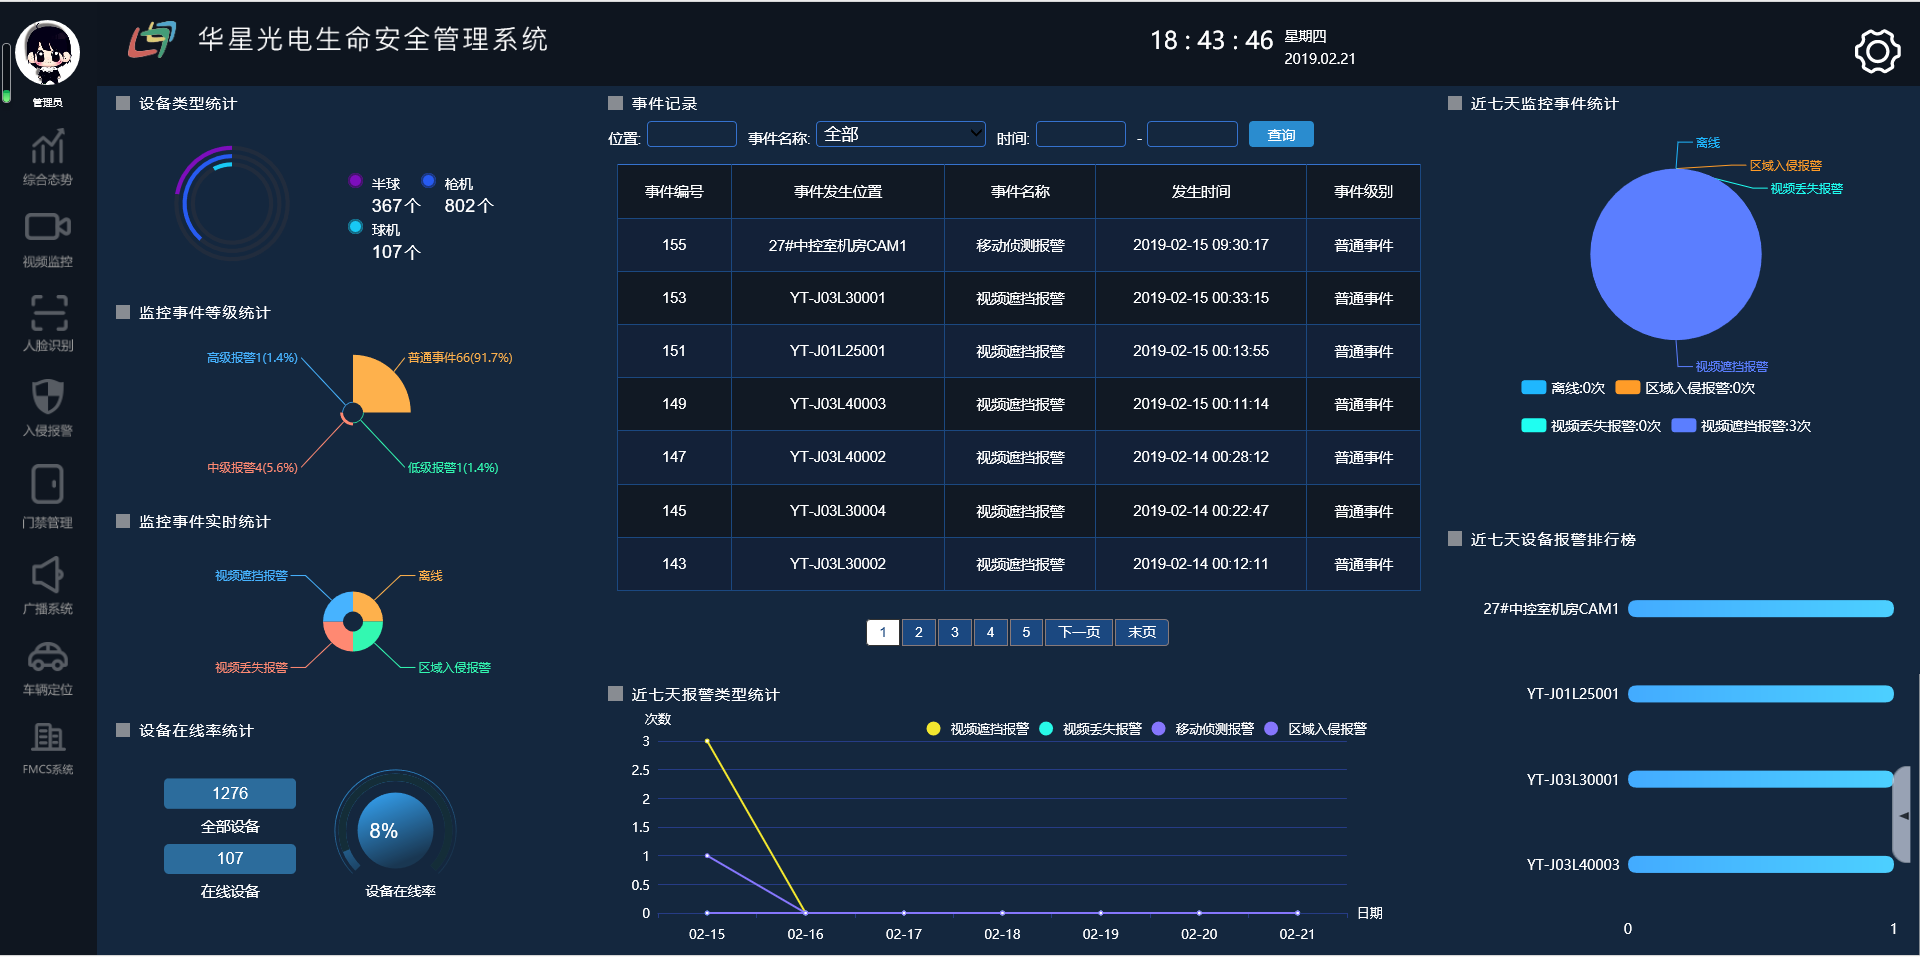This screenshot has height=957, width=1920.
Task: Open the settings gear icon
Action: pos(1877,51)
